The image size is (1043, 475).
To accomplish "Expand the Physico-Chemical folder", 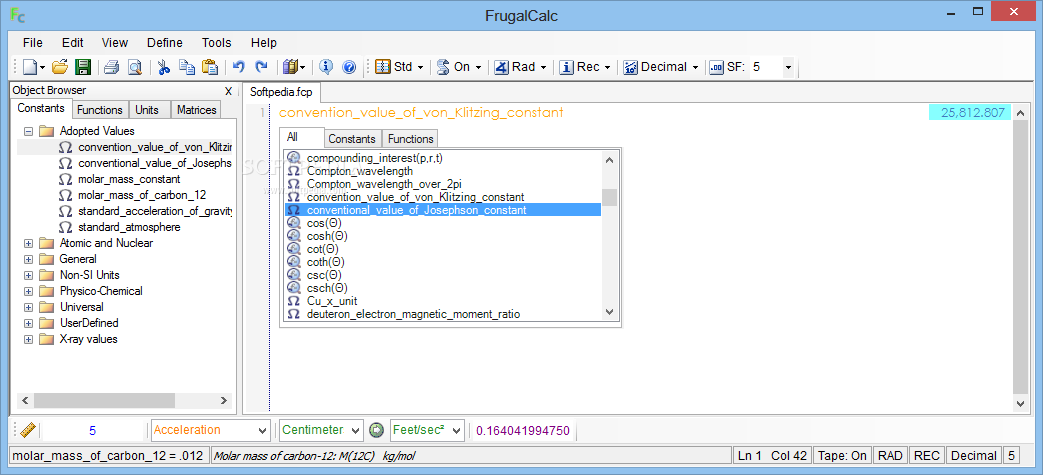I will [x=29, y=291].
